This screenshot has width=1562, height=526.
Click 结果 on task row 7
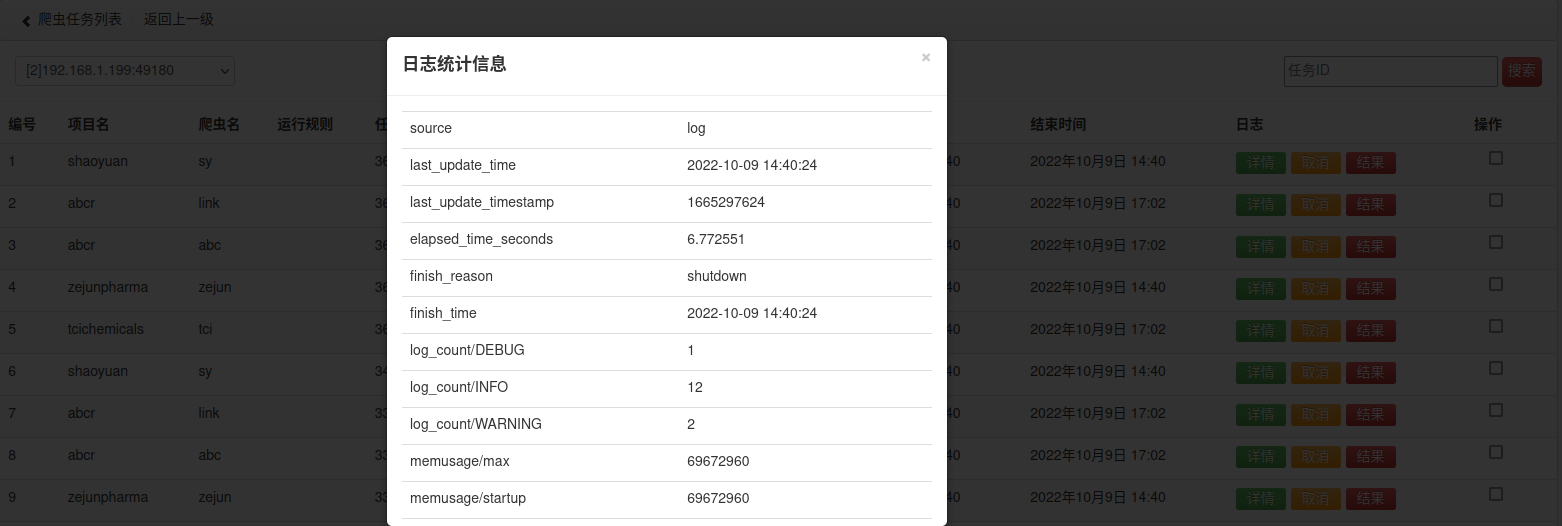click(x=1371, y=415)
